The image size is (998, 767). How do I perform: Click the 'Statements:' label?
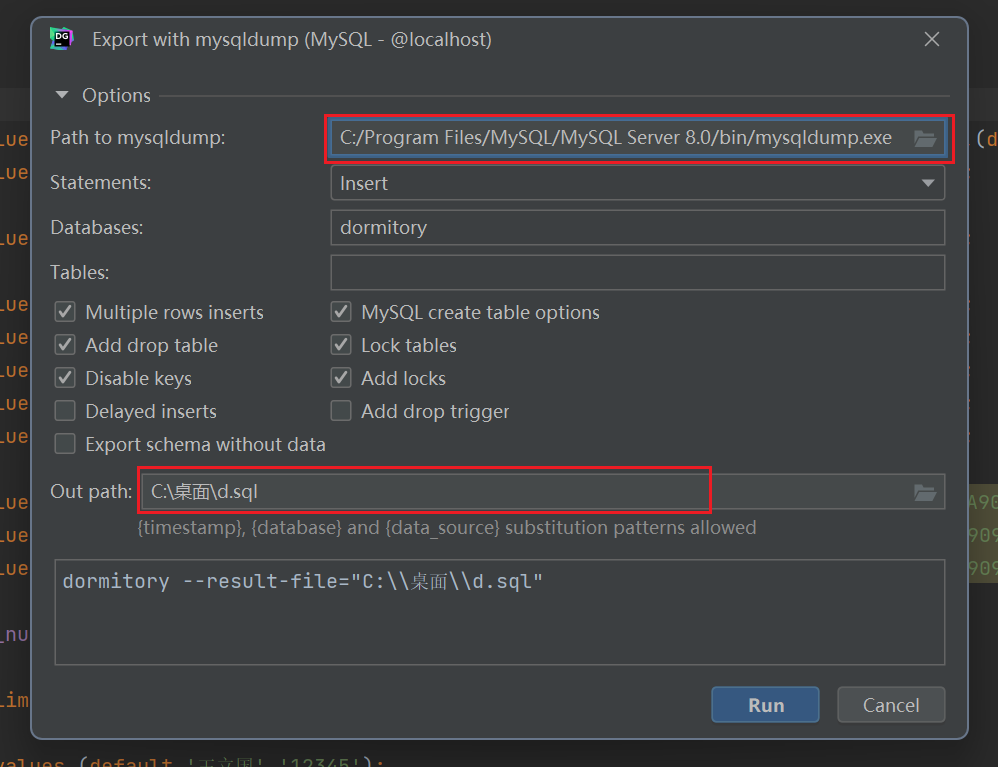click(101, 183)
